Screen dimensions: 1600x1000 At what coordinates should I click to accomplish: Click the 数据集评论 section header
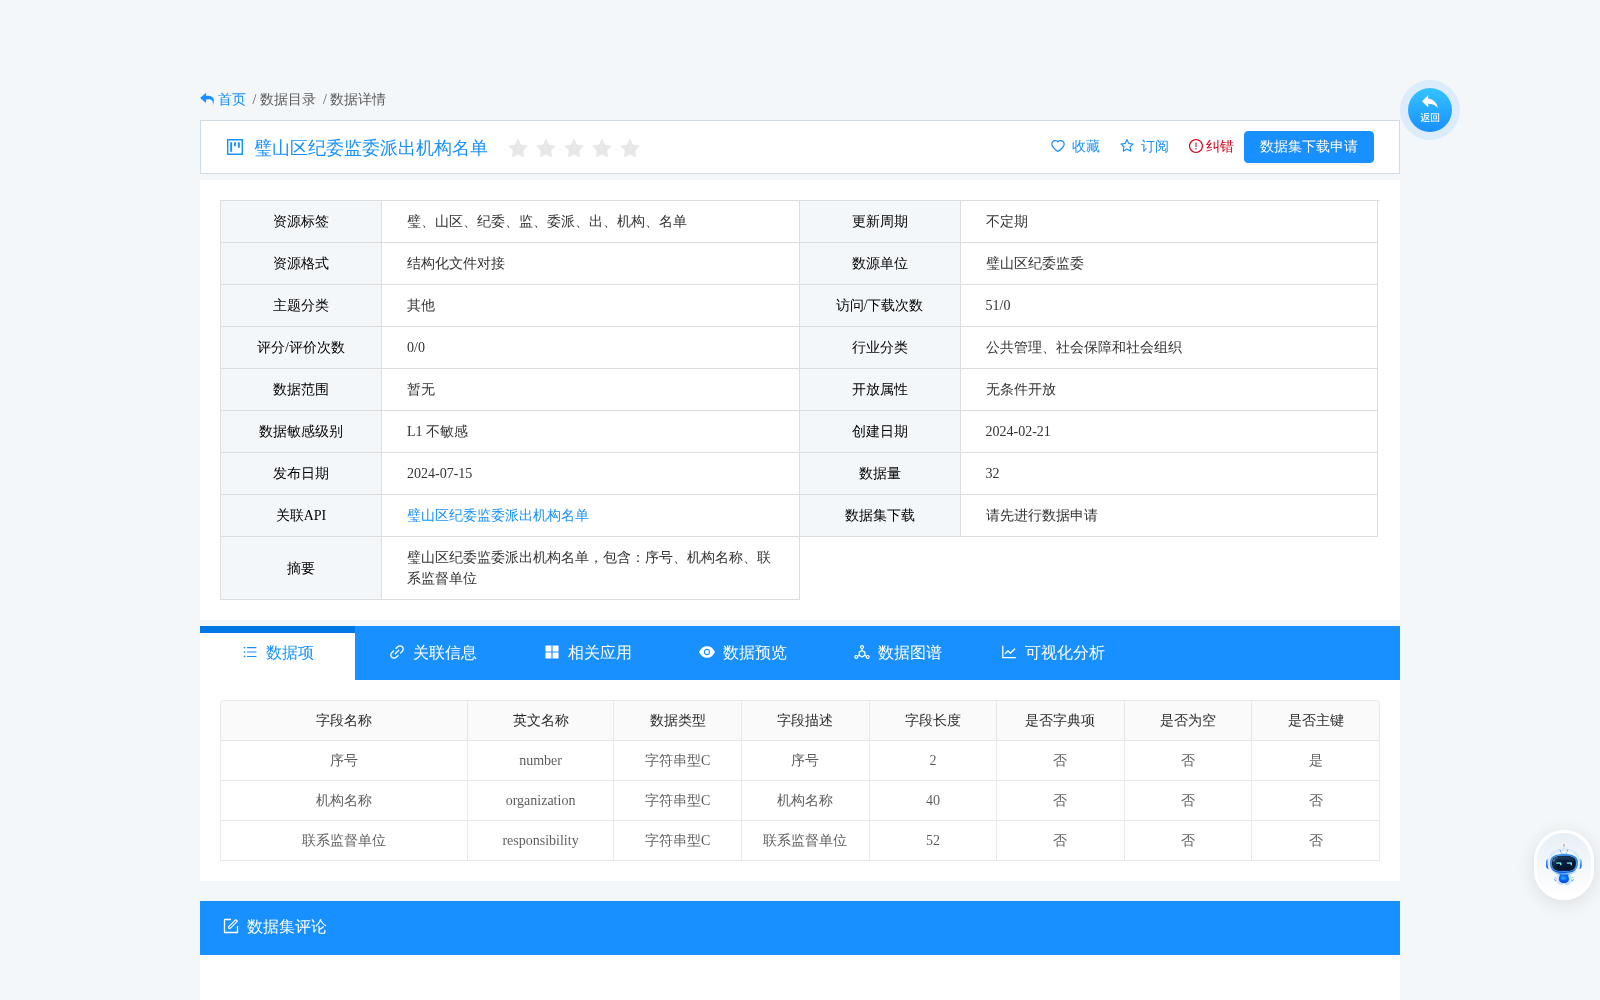pyautogui.click(x=800, y=927)
